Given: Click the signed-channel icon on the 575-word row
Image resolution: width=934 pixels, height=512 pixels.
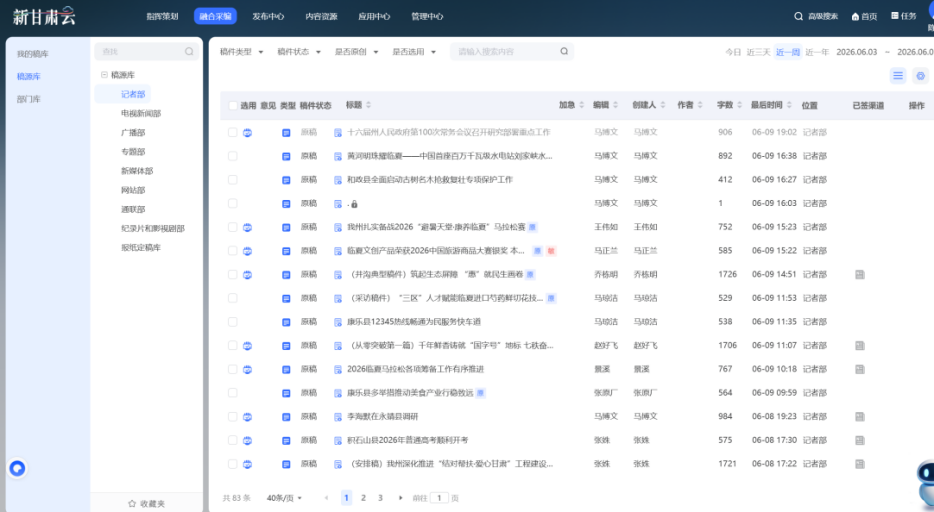Looking at the screenshot, I should coord(860,441).
